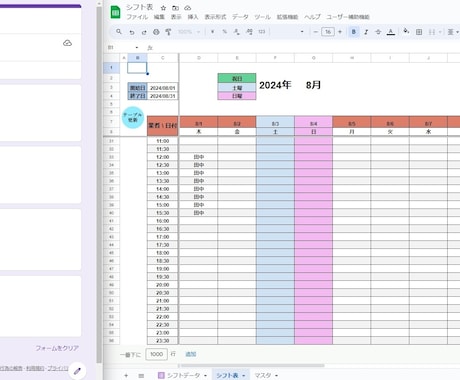
Task: Click フォームをクリア in the form
Action: (x=57, y=348)
